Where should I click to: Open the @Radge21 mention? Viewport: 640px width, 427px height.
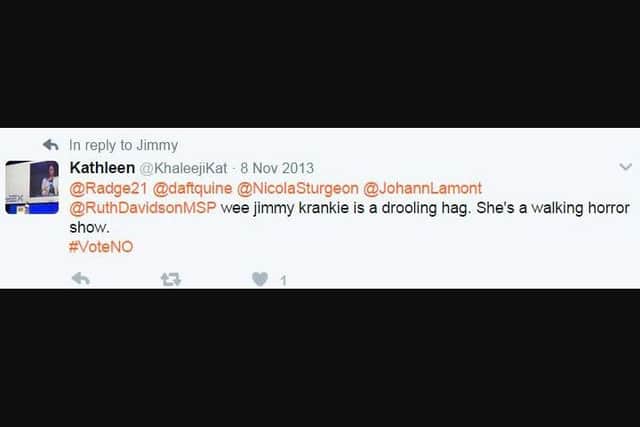pyautogui.click(x=108, y=189)
